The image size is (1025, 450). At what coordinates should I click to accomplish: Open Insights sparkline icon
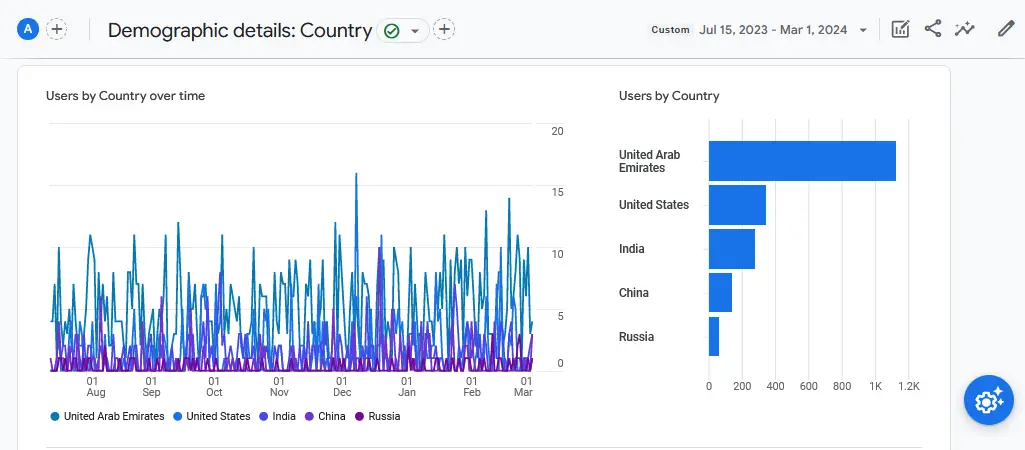tap(965, 29)
